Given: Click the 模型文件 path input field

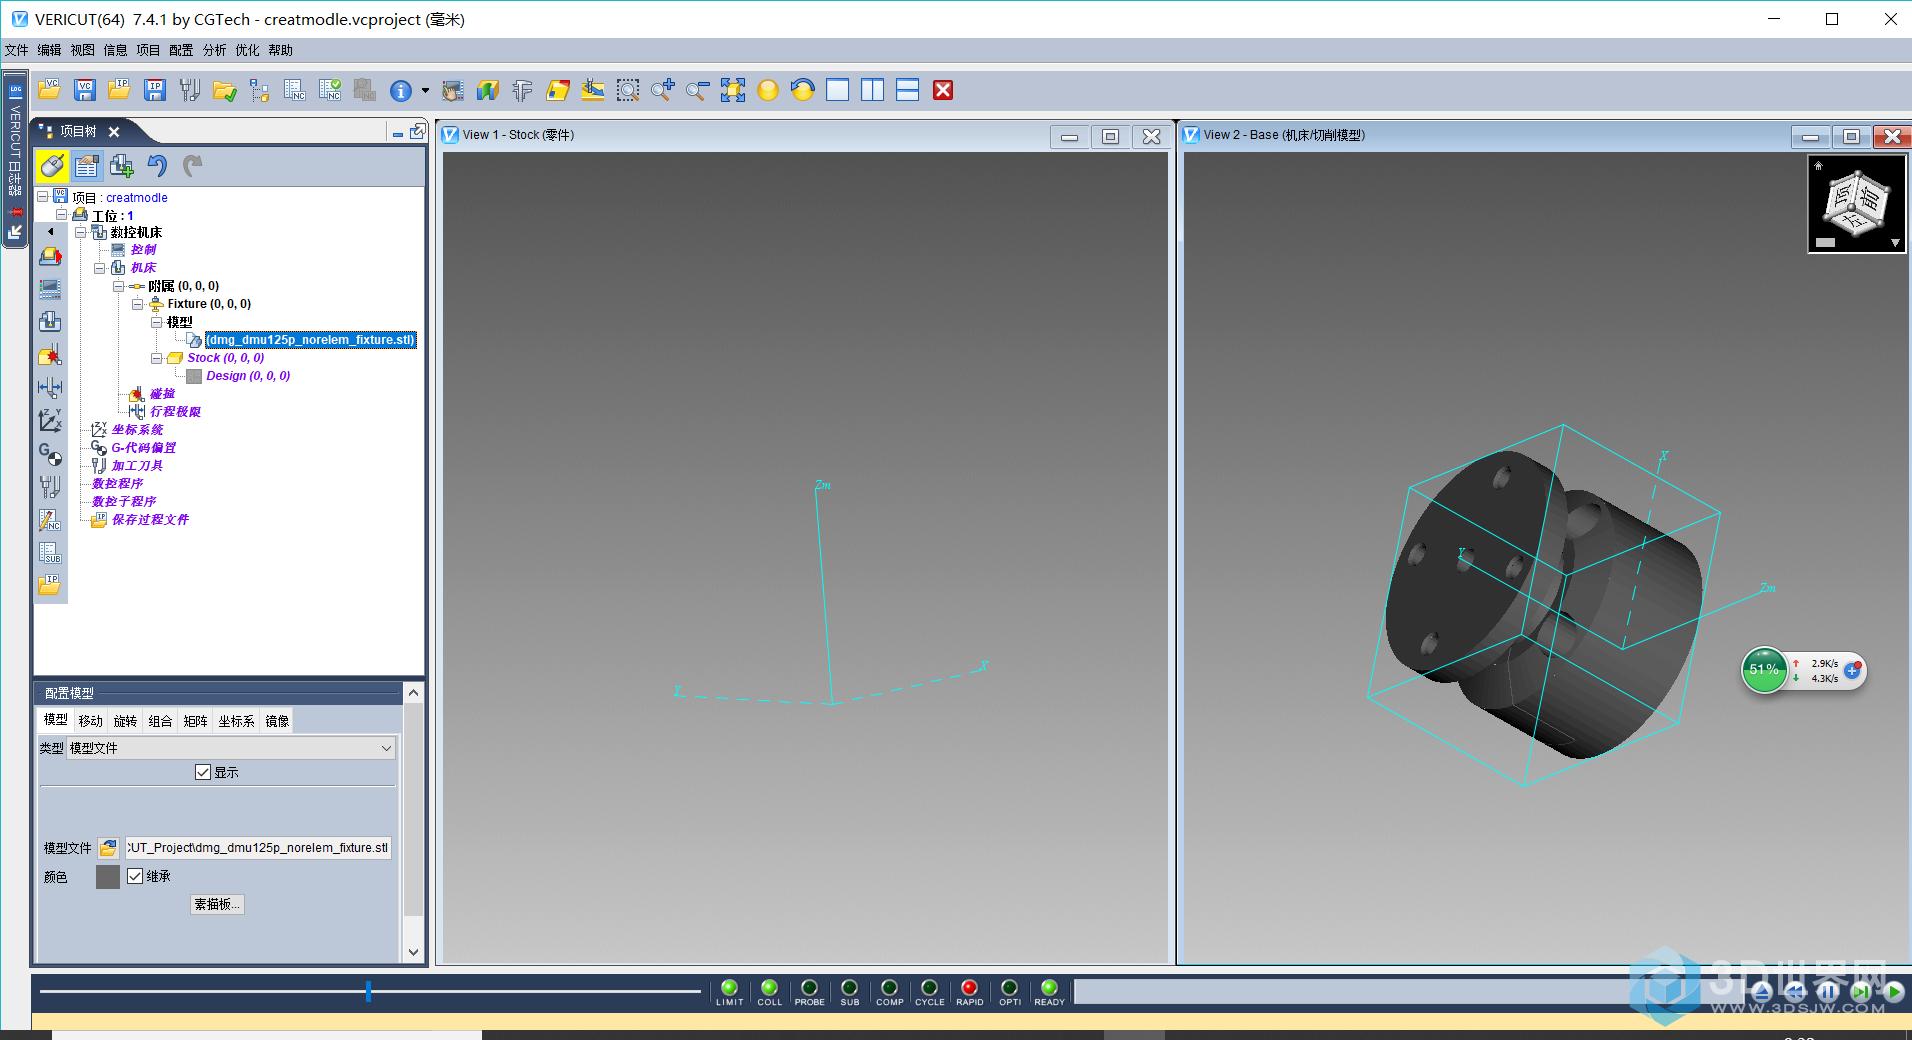Looking at the screenshot, I should [x=258, y=848].
